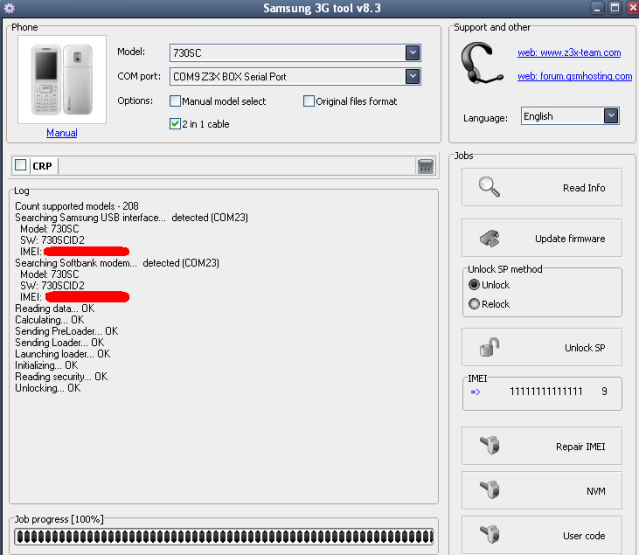
Task: Click log line 'Searching Samsung USB interface...'
Action: click(131, 218)
